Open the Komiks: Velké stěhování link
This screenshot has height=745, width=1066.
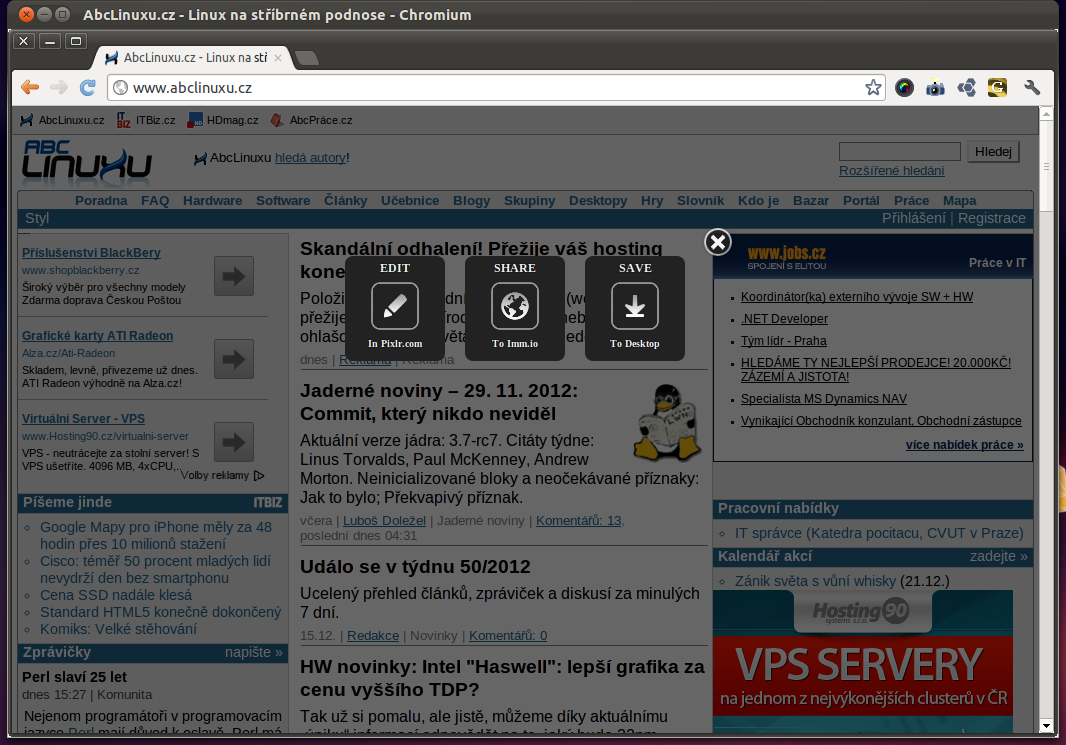coord(118,629)
